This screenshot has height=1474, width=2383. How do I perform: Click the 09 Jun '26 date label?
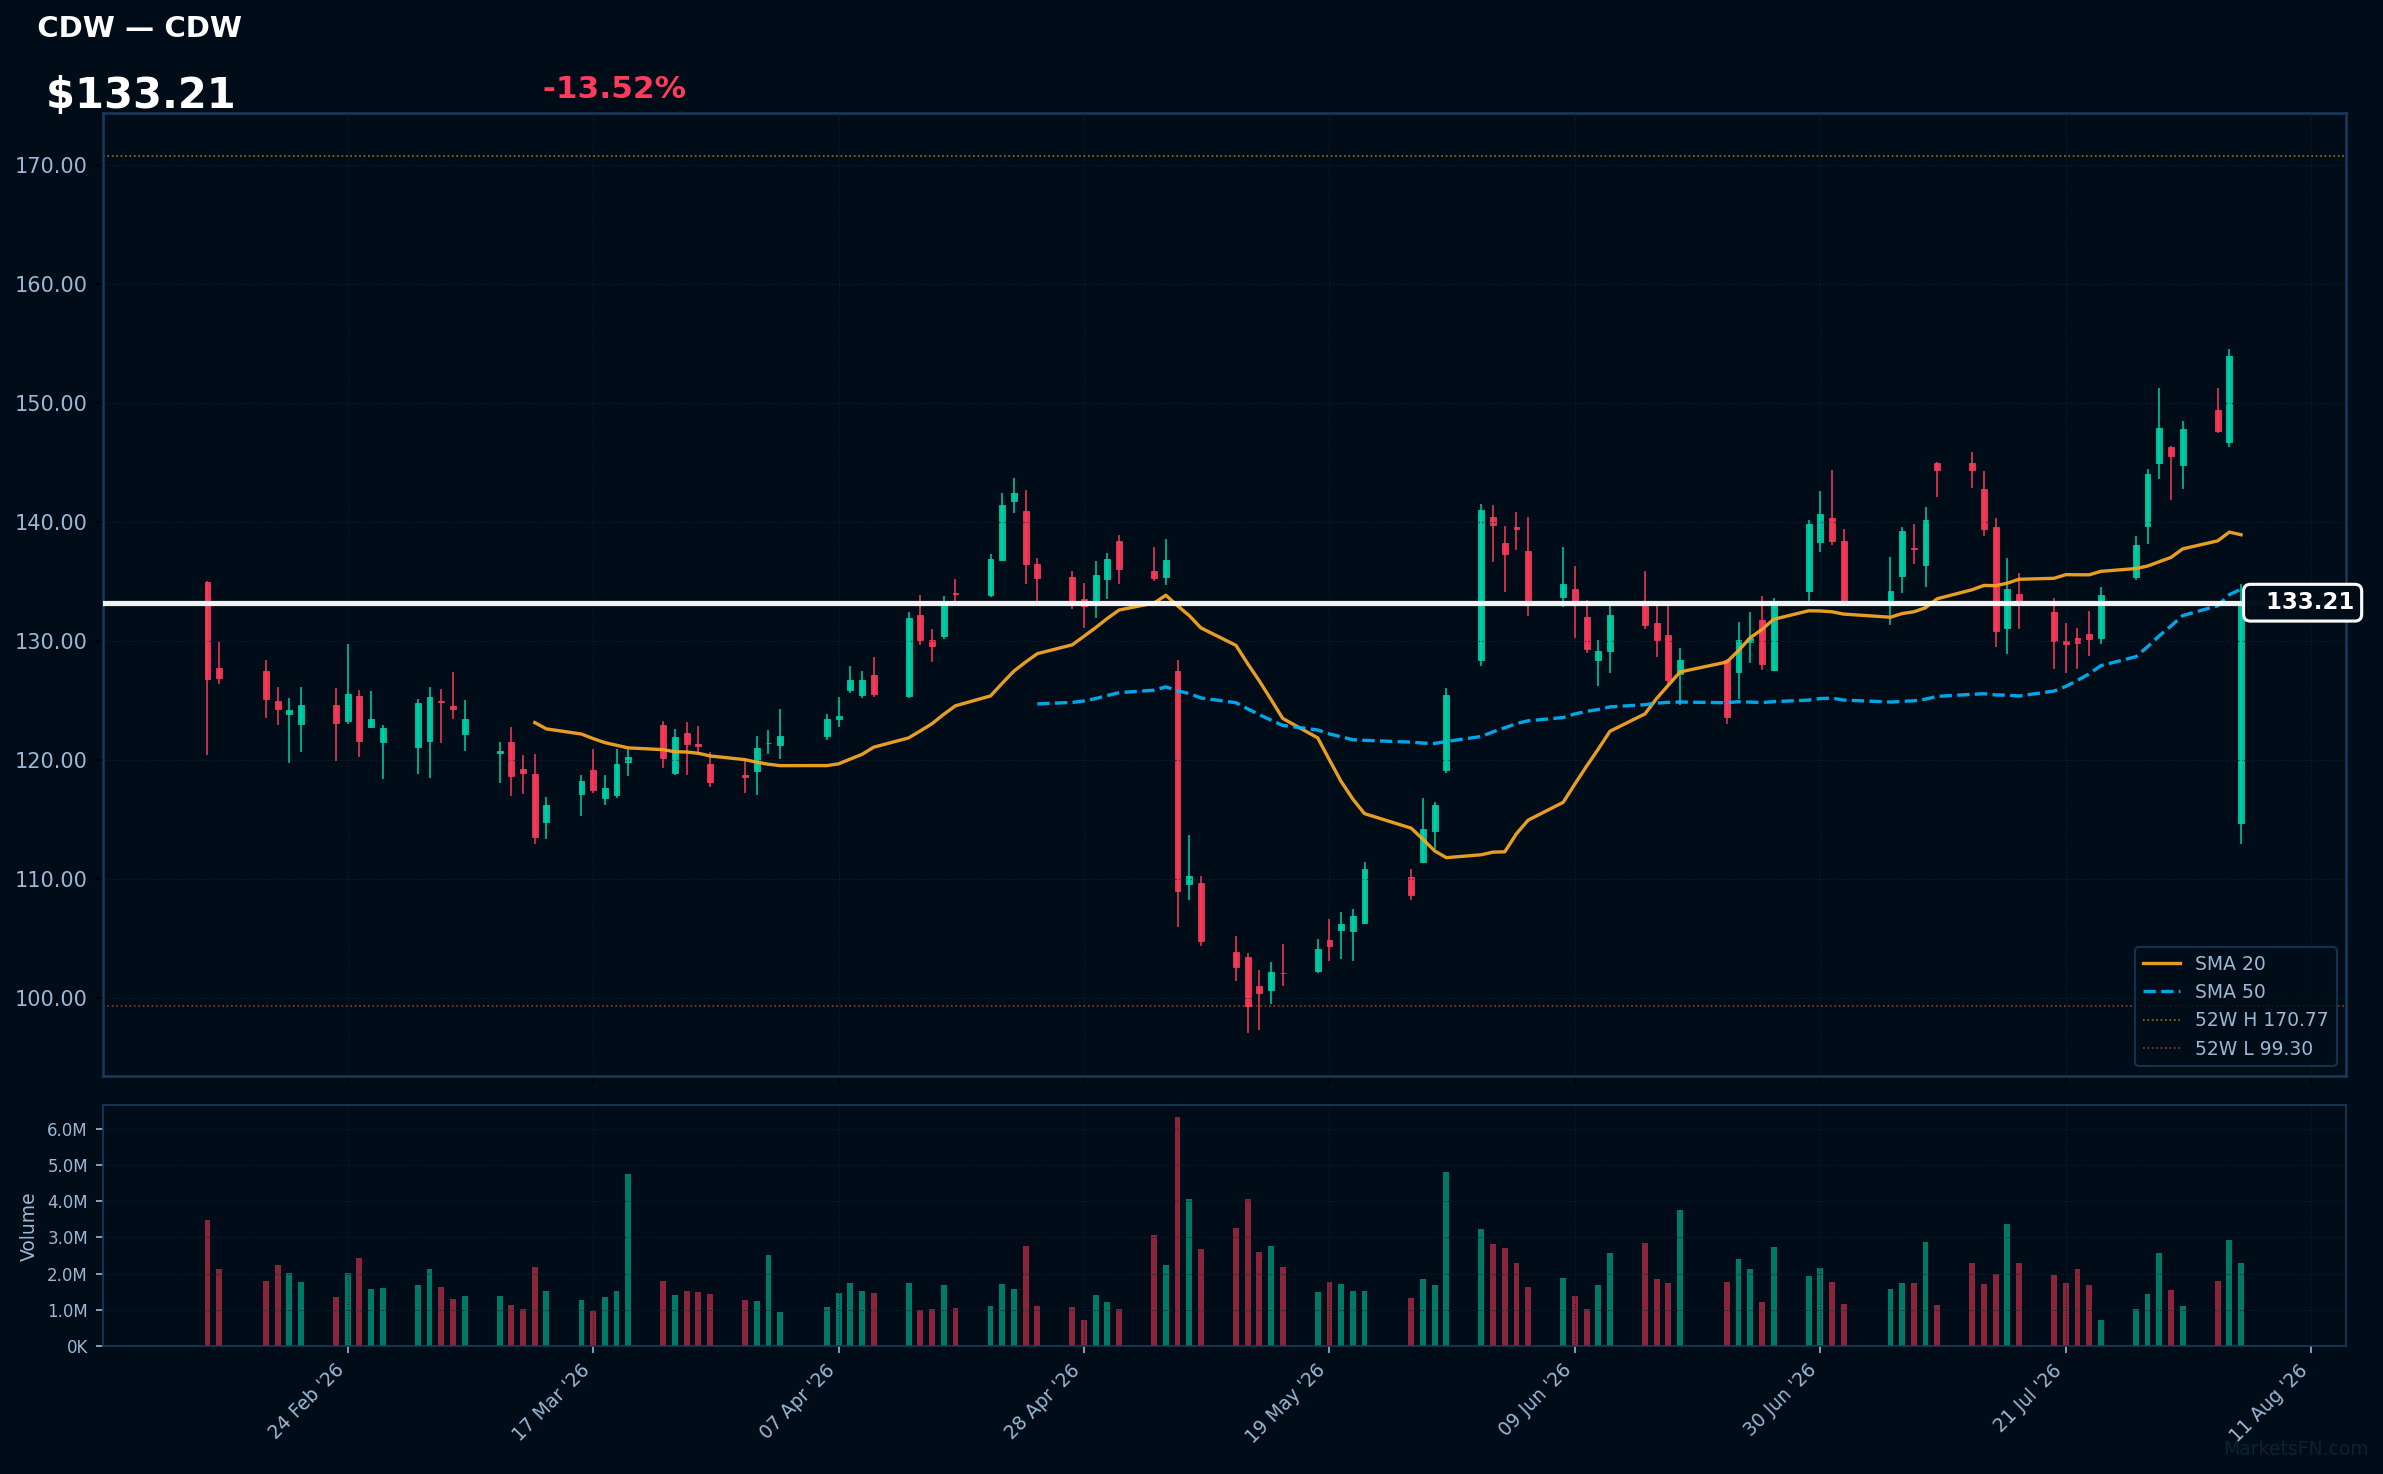pos(1535,1400)
